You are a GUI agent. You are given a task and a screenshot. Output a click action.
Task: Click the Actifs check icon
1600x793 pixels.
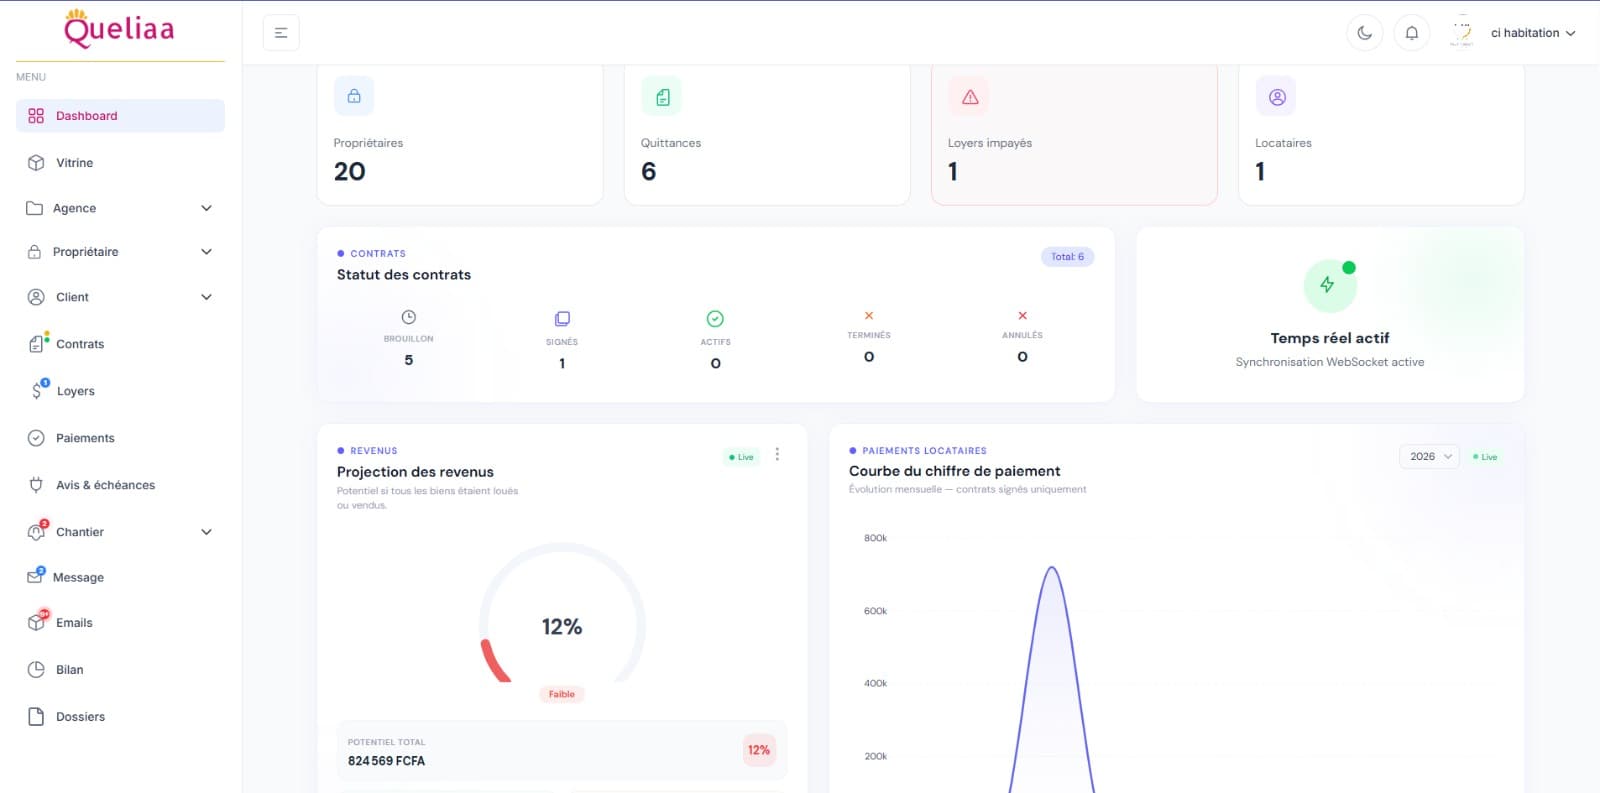715,319
